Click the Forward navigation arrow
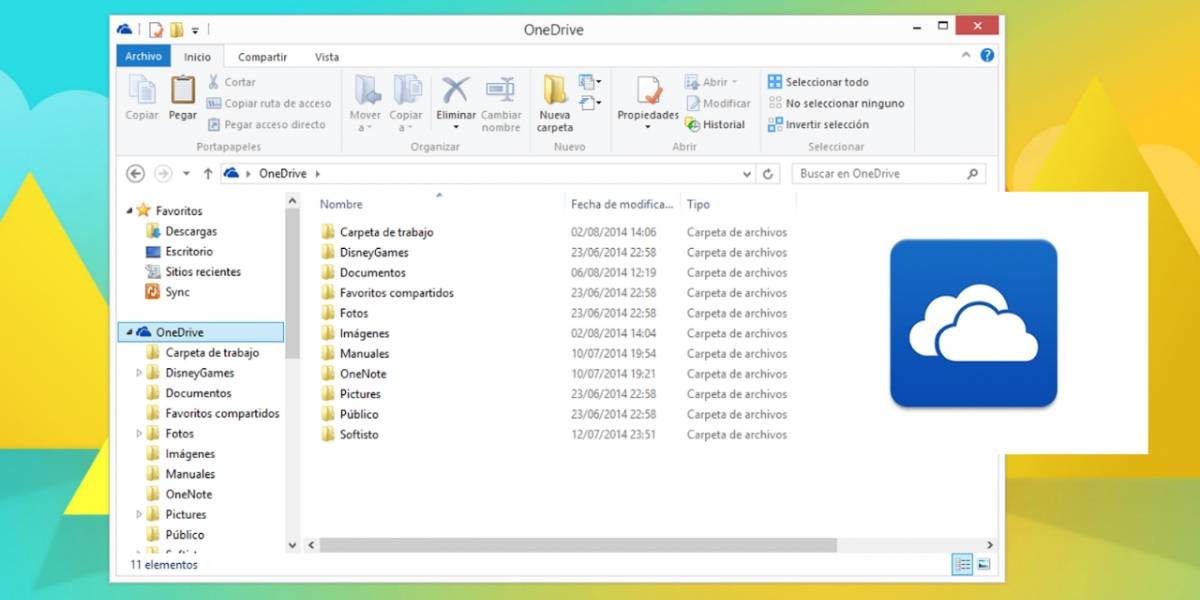The width and height of the screenshot is (1200, 600). click(x=163, y=173)
